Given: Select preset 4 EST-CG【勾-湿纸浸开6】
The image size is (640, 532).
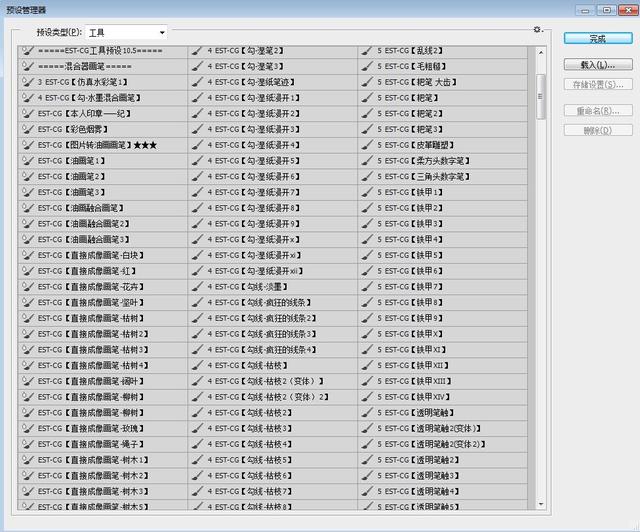Looking at the screenshot, I should point(273,176).
